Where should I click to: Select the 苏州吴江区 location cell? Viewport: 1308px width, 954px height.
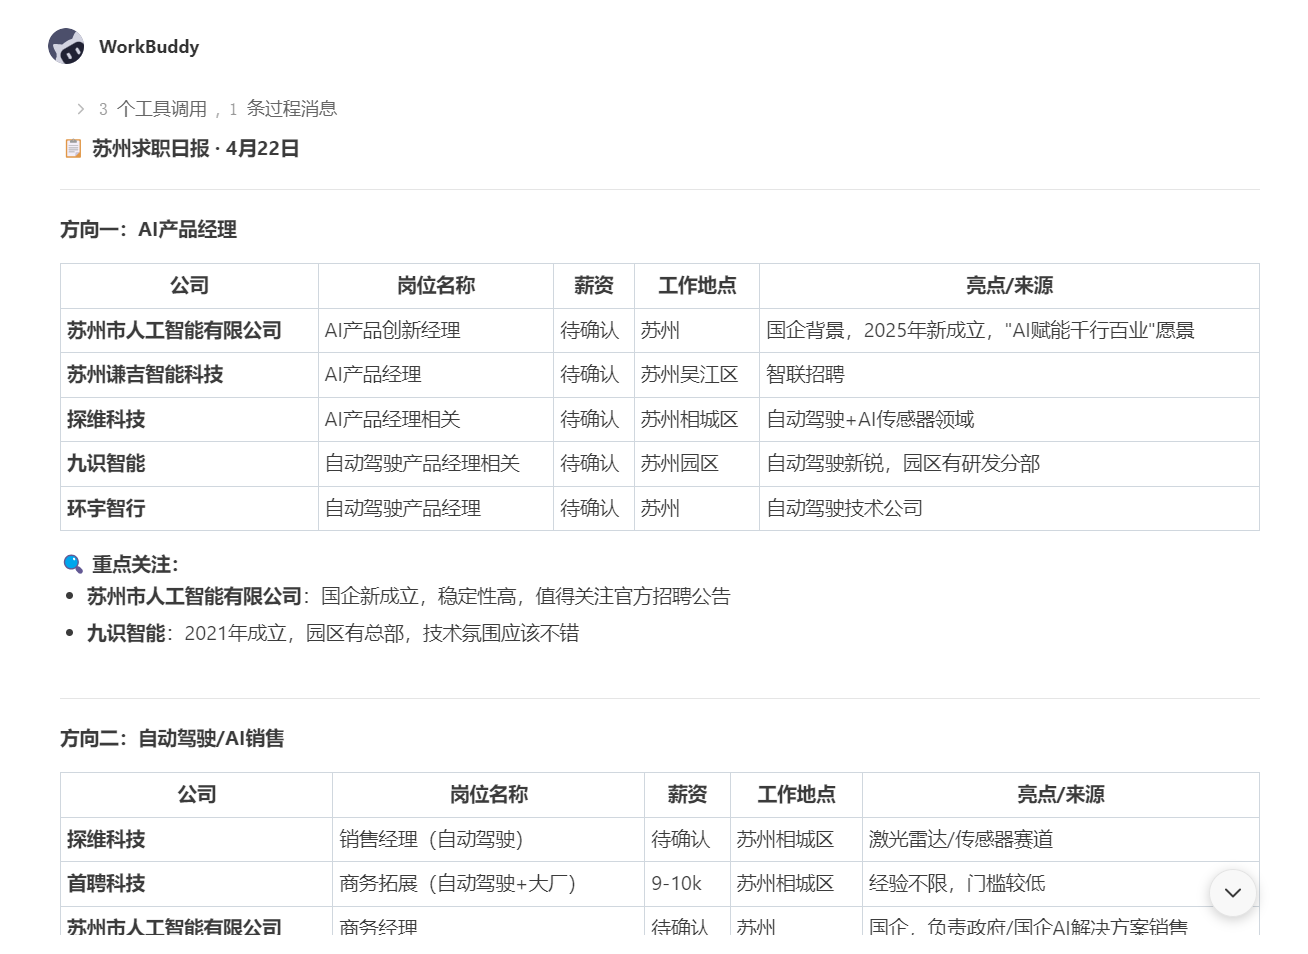coord(689,375)
